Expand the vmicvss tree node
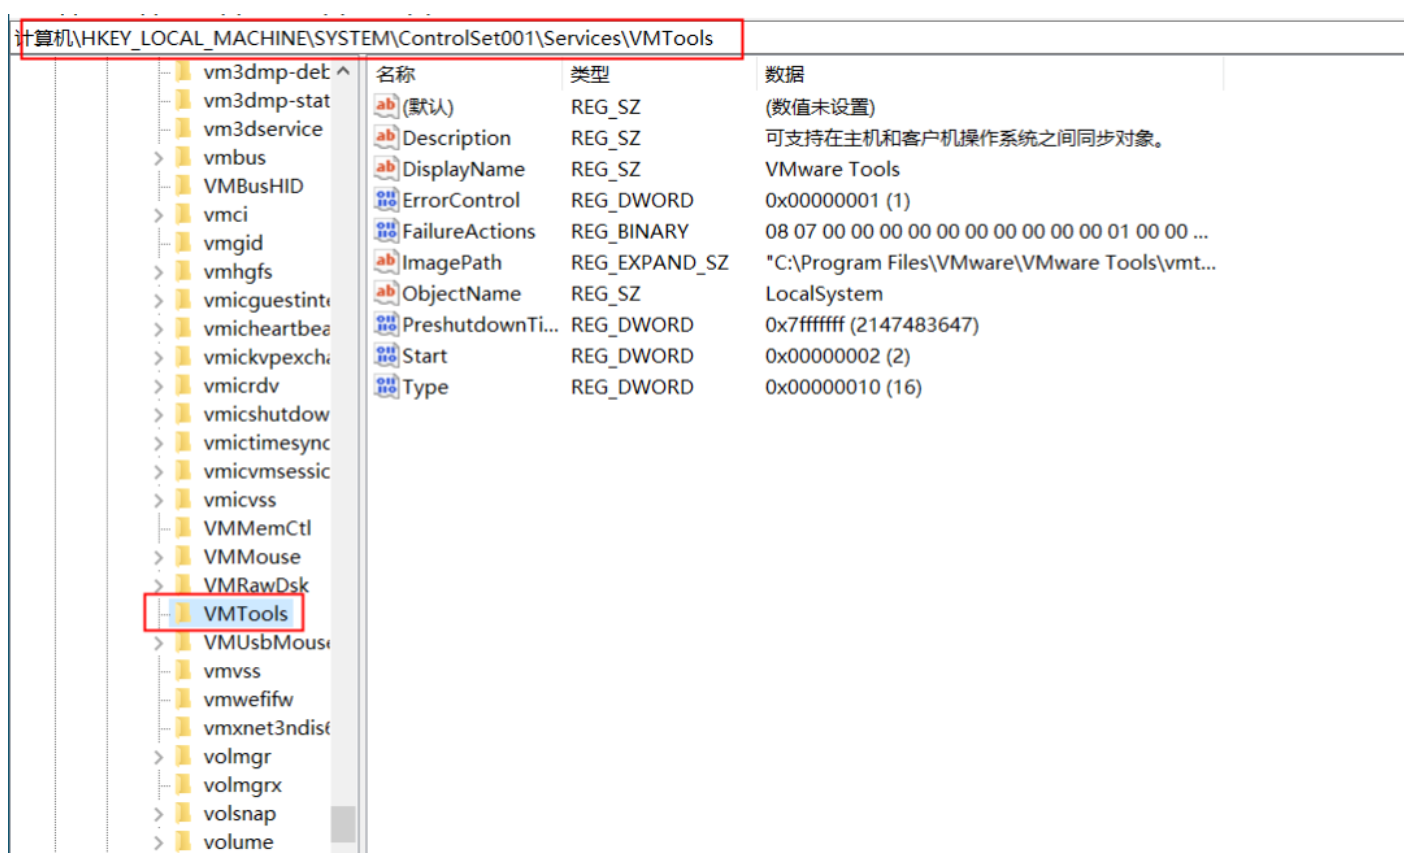This screenshot has width=1404, height=853. click(158, 500)
